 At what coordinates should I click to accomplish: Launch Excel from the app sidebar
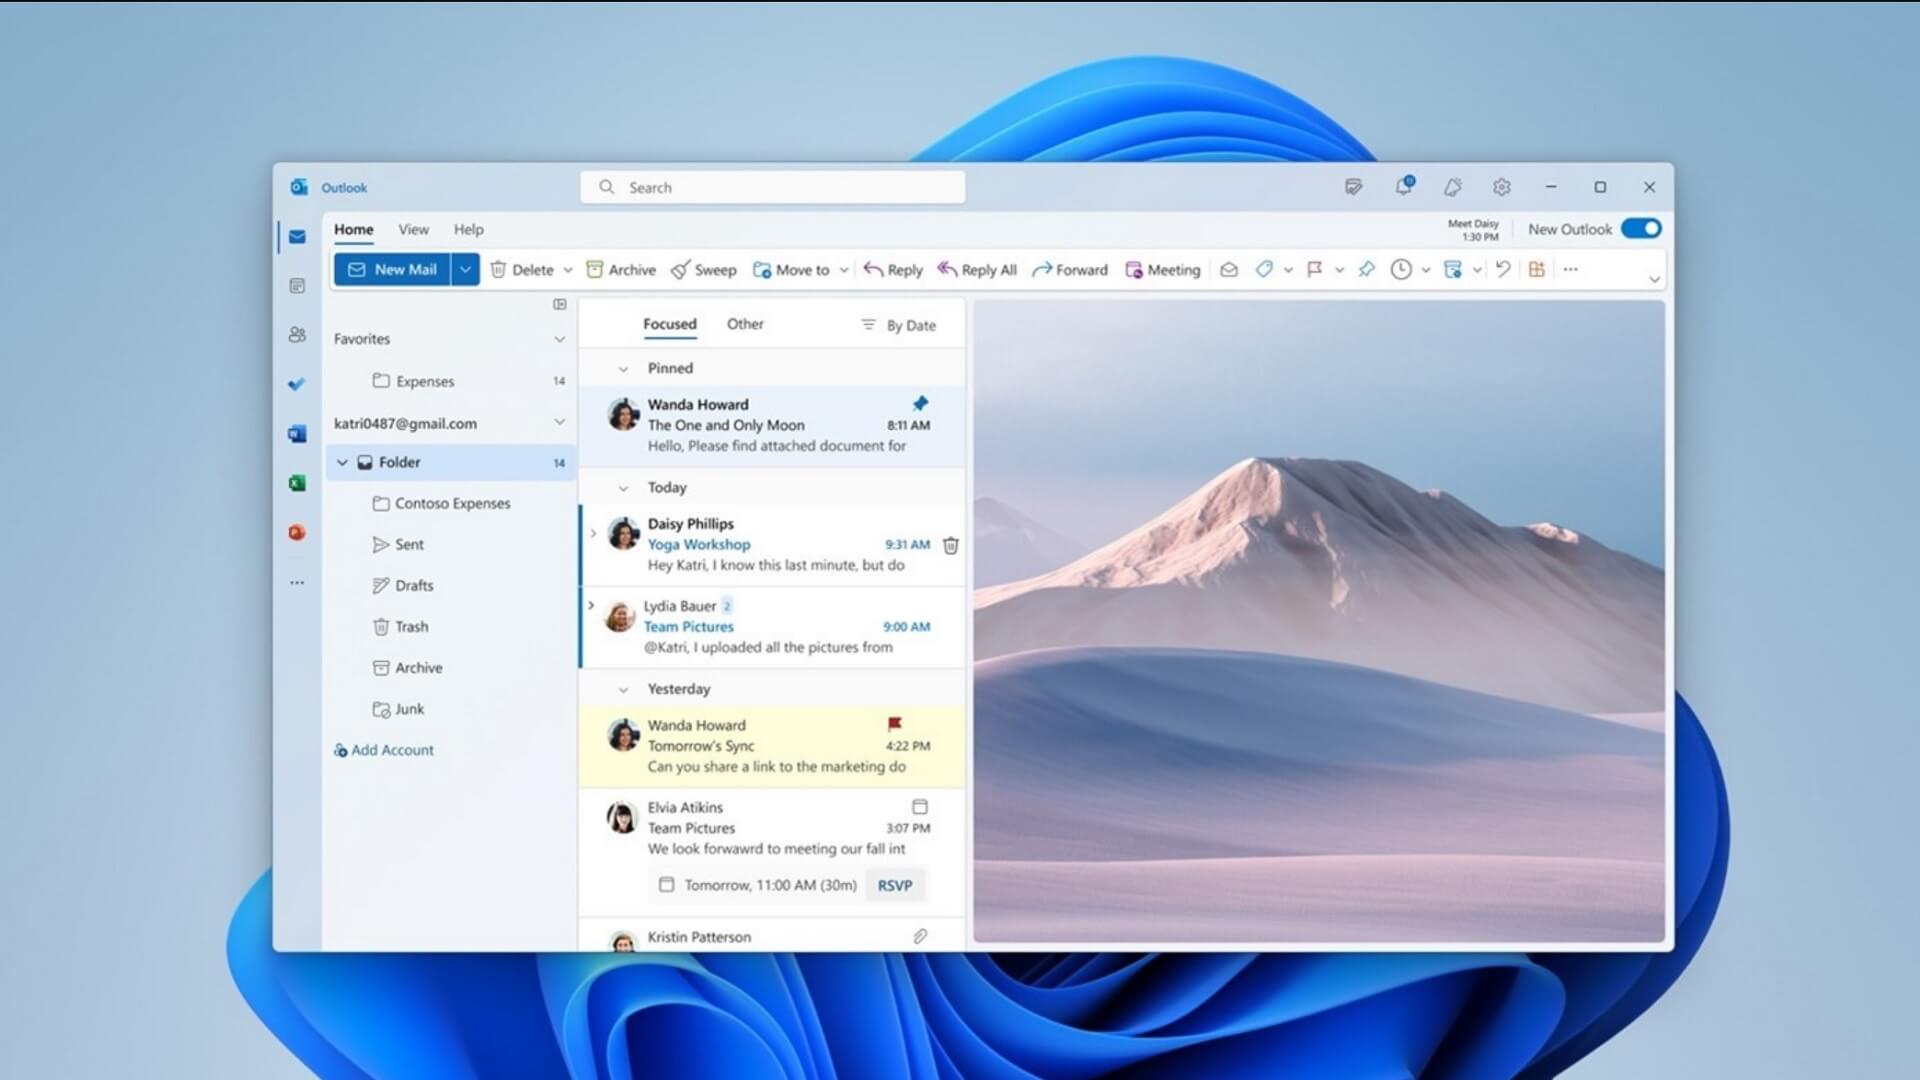coord(296,483)
